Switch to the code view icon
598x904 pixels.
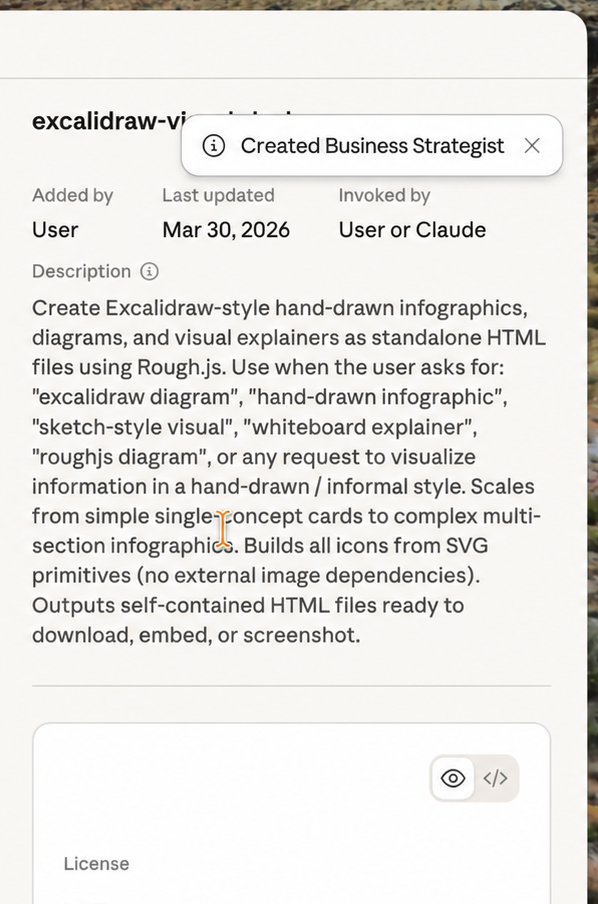(495, 778)
